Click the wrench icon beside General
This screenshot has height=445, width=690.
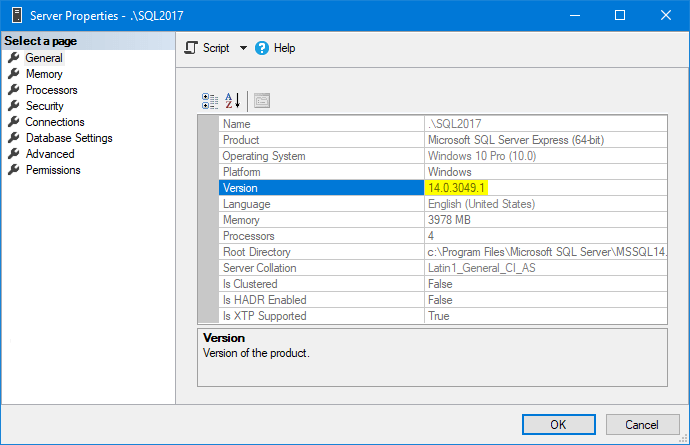14,58
